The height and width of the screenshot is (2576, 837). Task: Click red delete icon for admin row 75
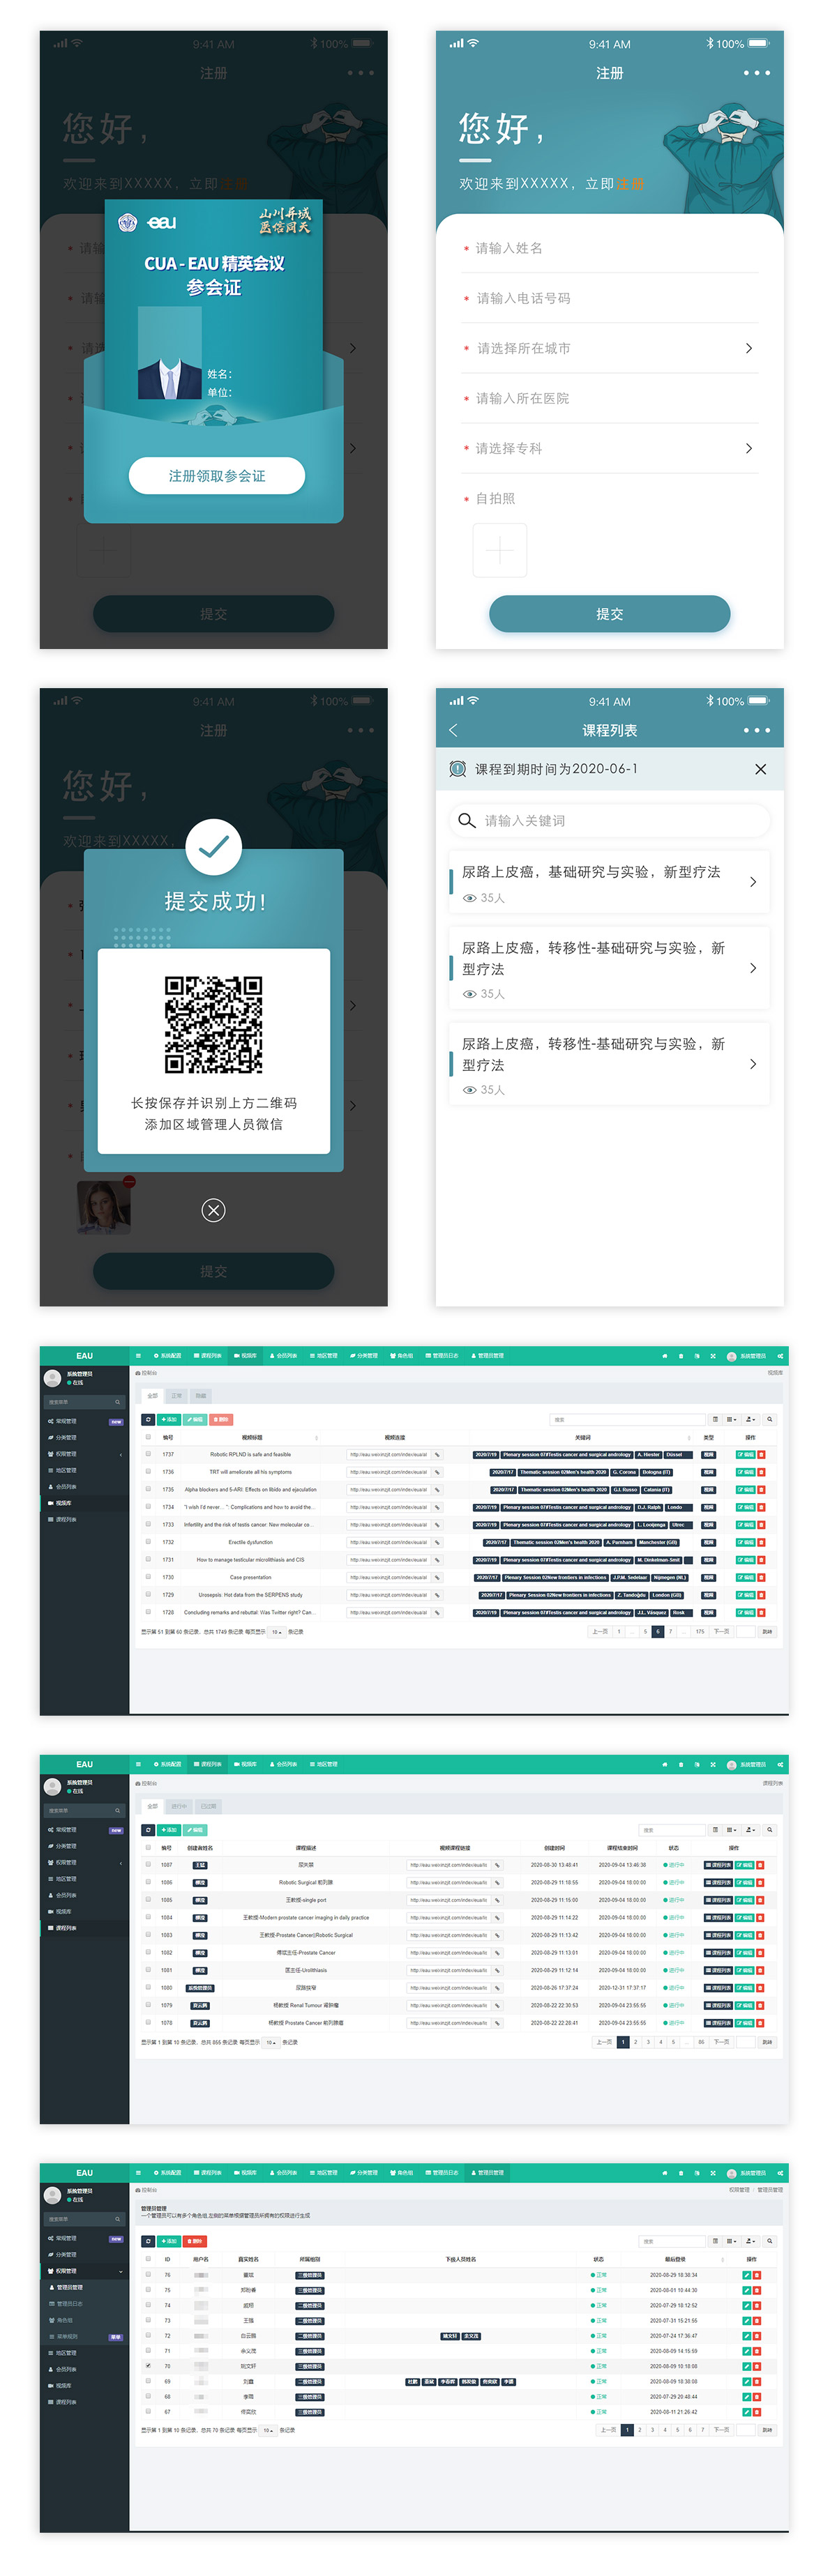click(756, 2290)
